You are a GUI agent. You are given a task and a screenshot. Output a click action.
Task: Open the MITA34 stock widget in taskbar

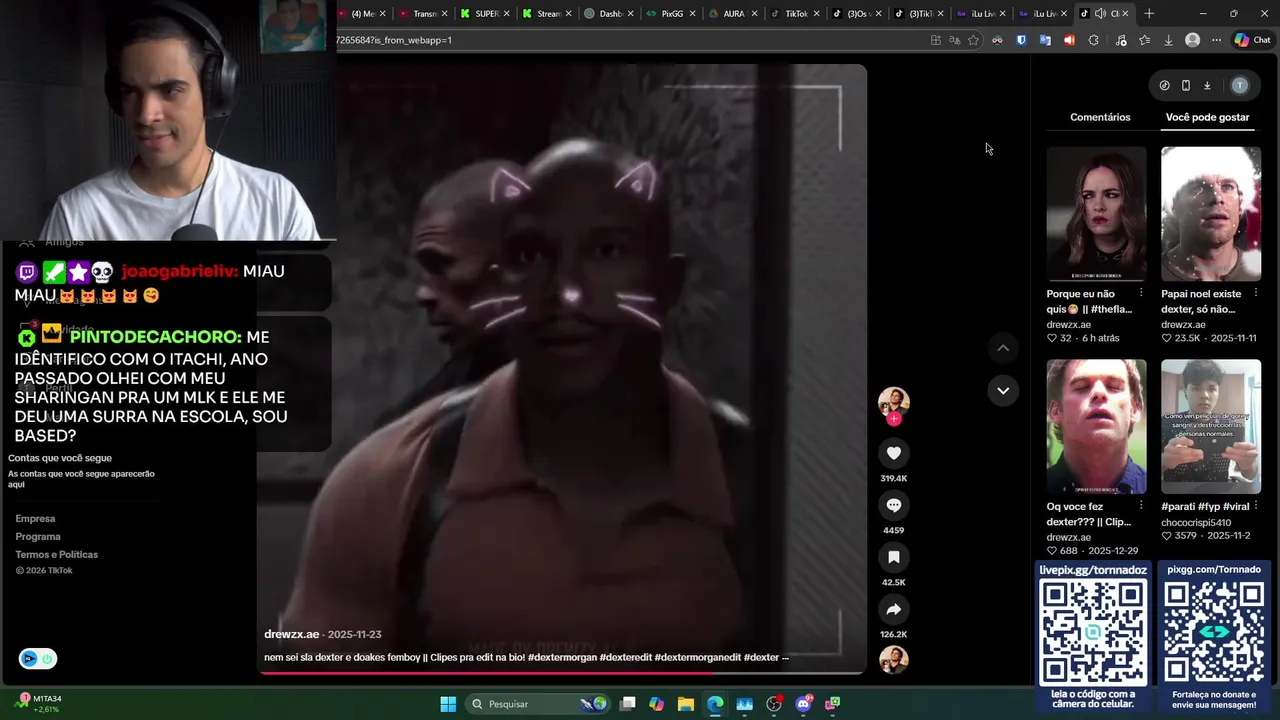[39, 703]
